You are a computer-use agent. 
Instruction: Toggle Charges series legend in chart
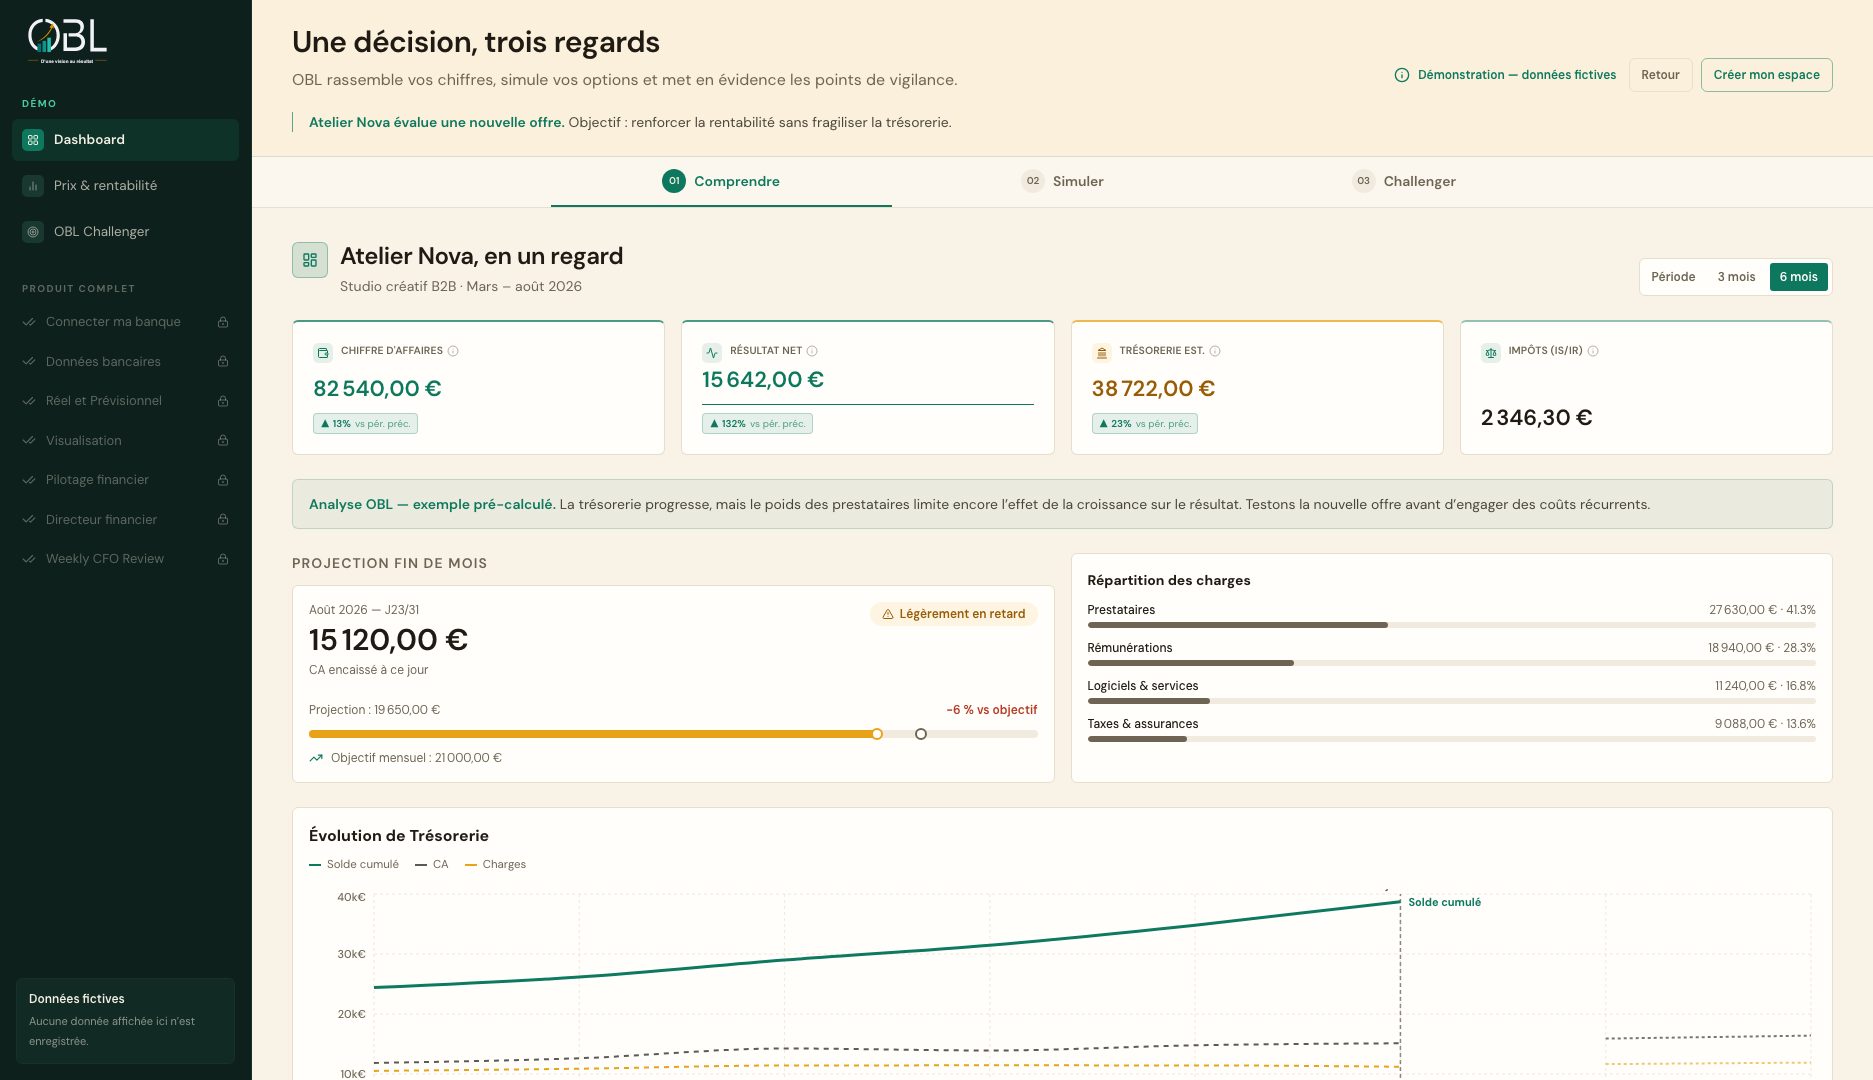(496, 864)
